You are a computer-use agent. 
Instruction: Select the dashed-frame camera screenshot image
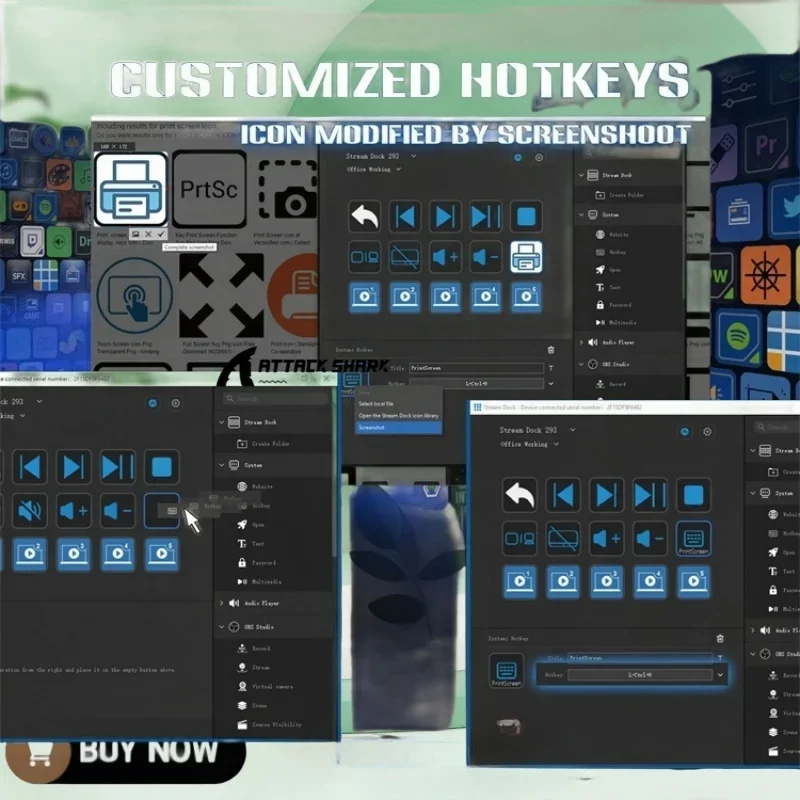[287, 189]
